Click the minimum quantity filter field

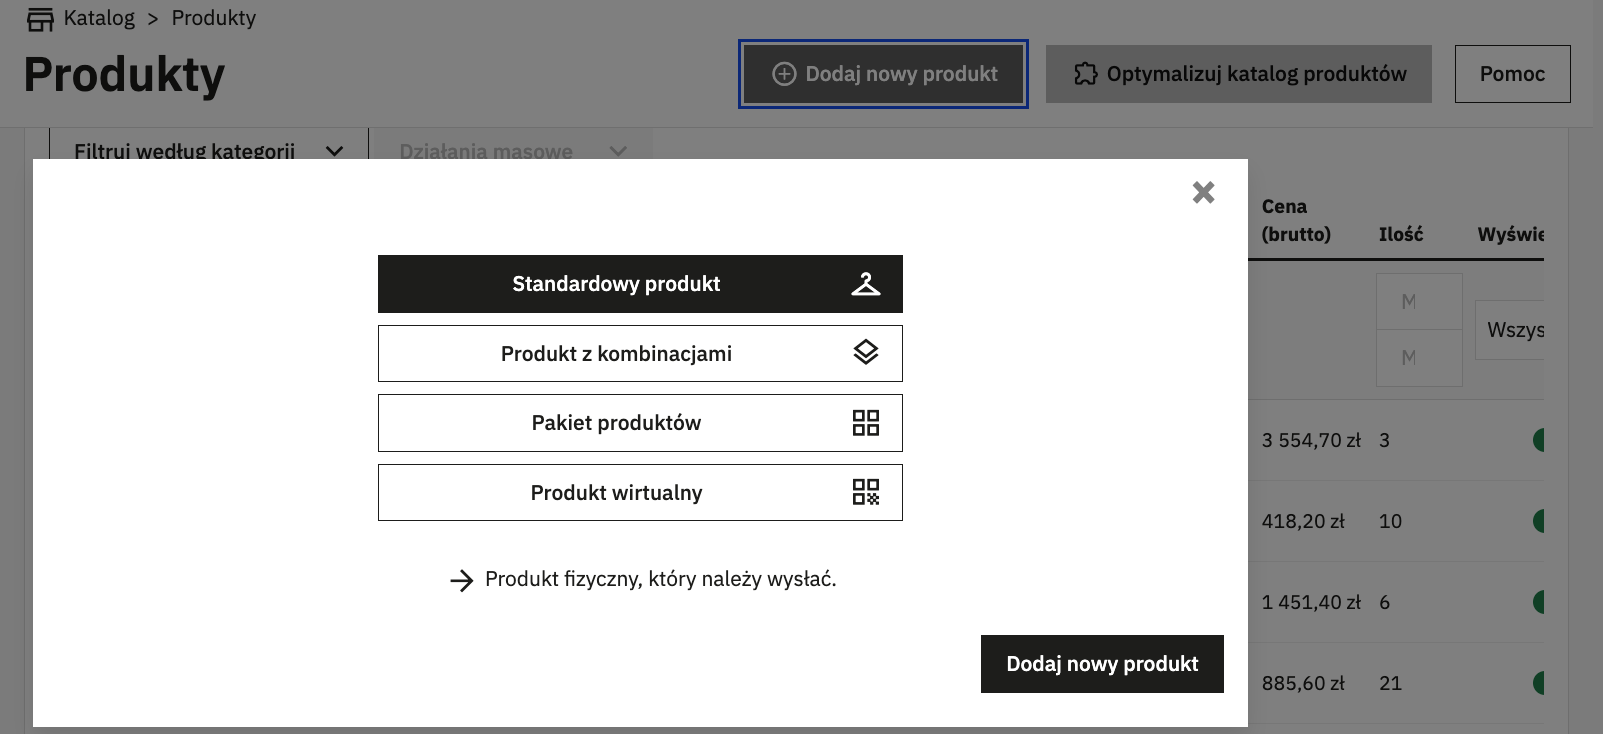pos(1419,302)
